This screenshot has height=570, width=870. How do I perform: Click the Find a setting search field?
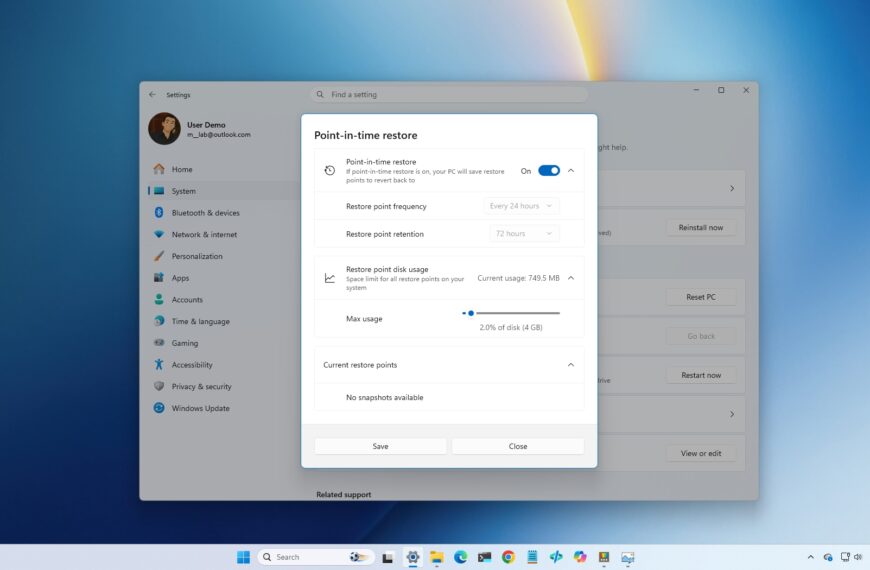point(449,94)
